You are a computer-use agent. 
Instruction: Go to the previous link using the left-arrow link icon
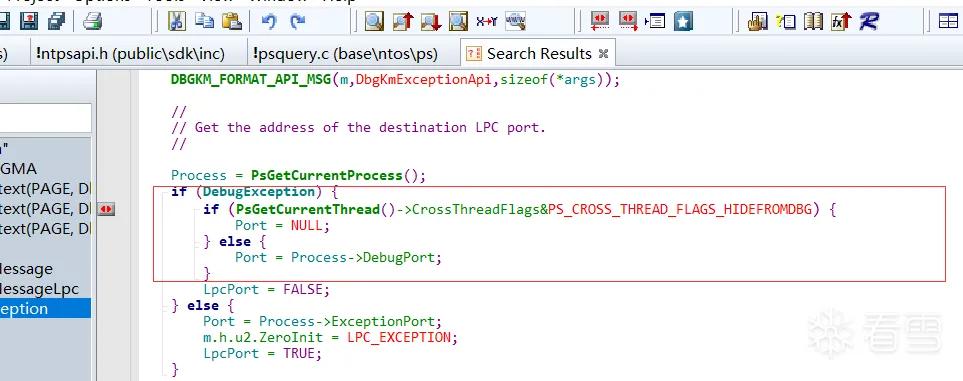pos(599,22)
